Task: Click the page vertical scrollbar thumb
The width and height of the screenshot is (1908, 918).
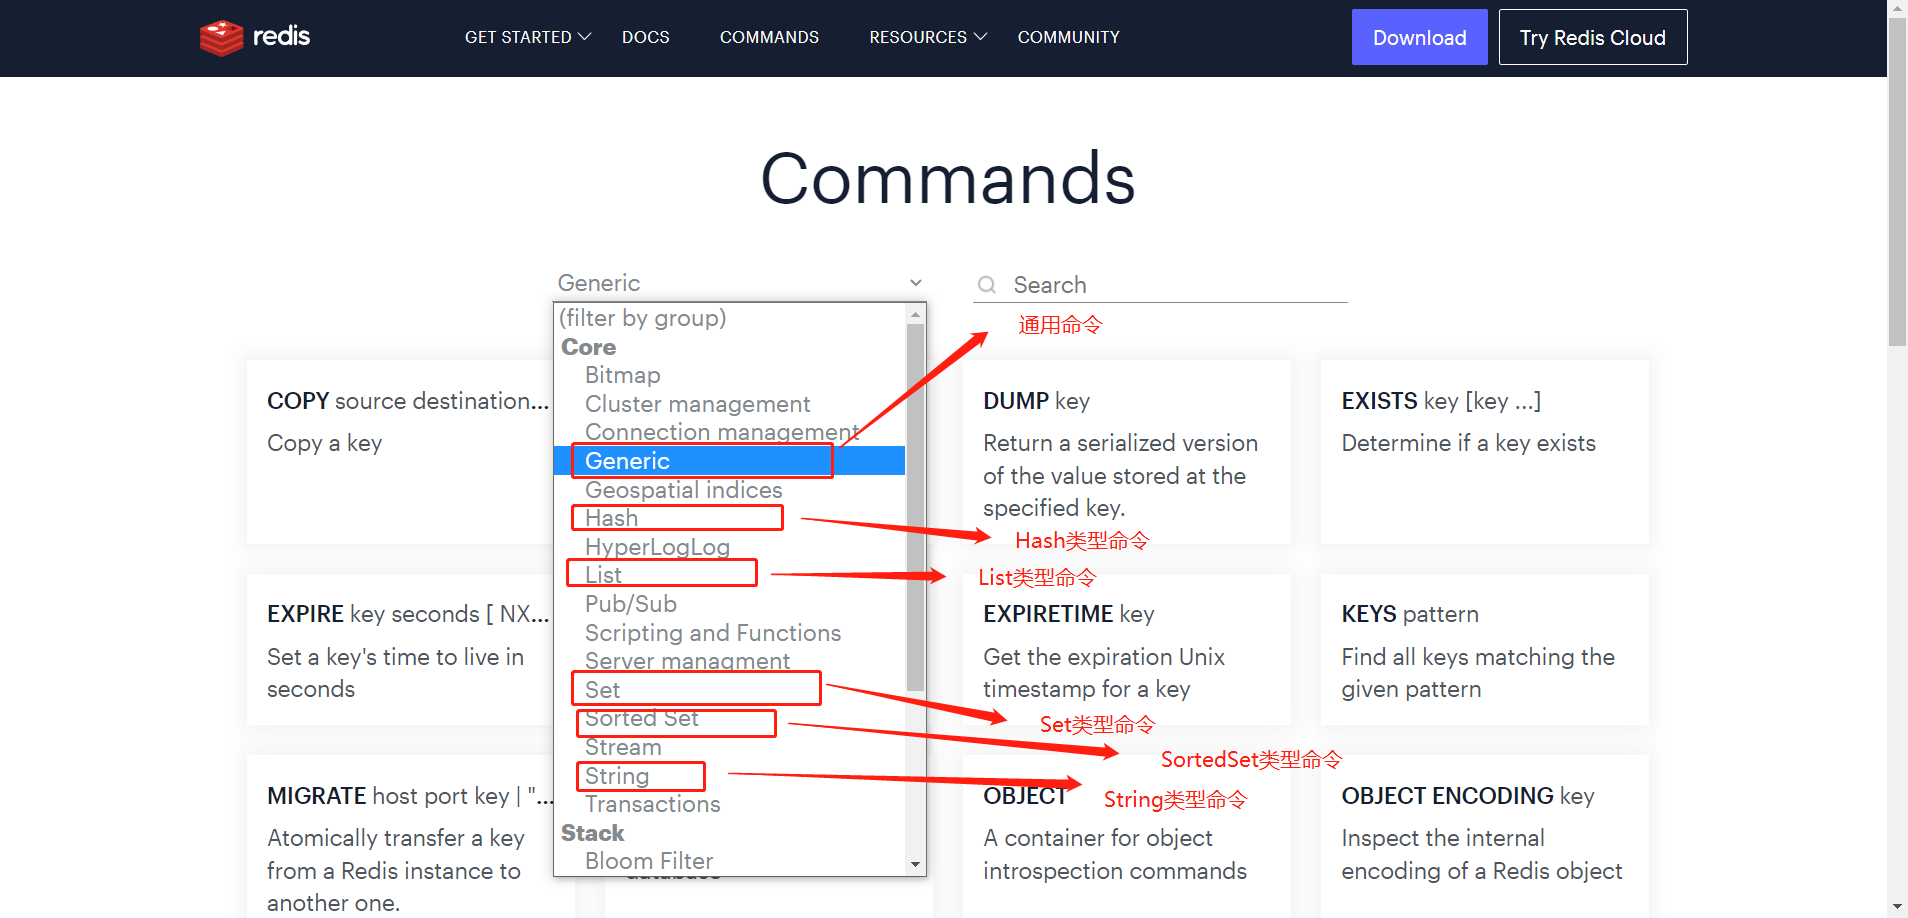Action: coord(1897,182)
